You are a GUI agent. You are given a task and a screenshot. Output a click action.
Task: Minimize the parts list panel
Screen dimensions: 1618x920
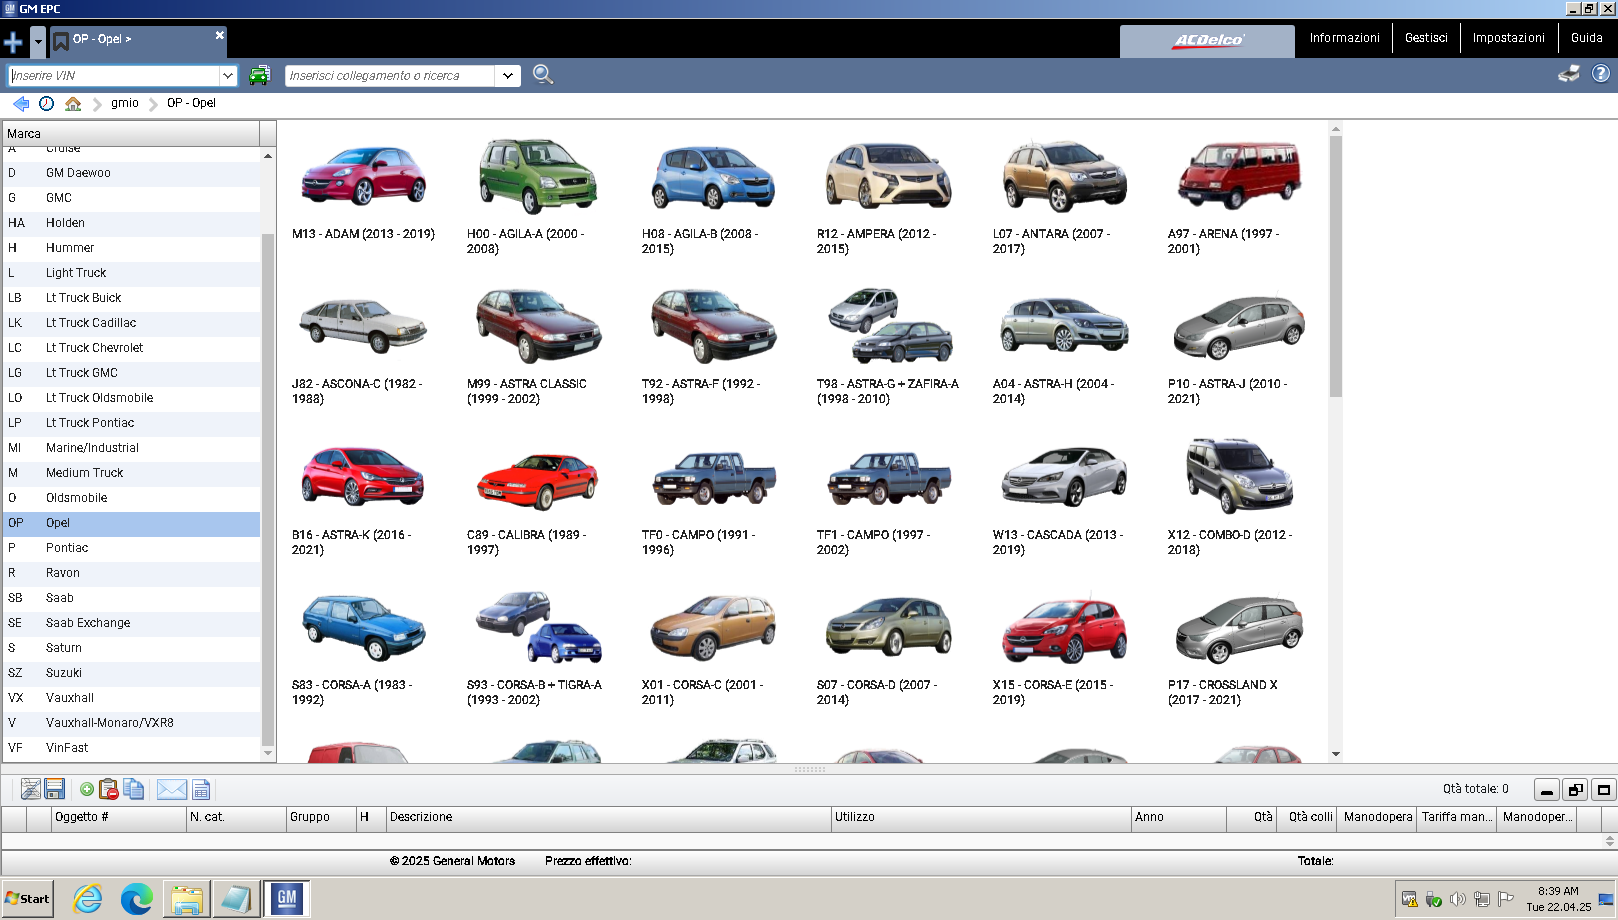point(1546,790)
